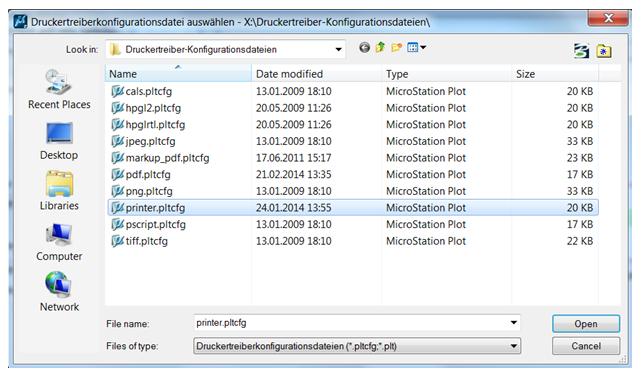The width and height of the screenshot is (641, 378).
Task: Click the MicroStation icon in title bar
Action: tap(20, 21)
